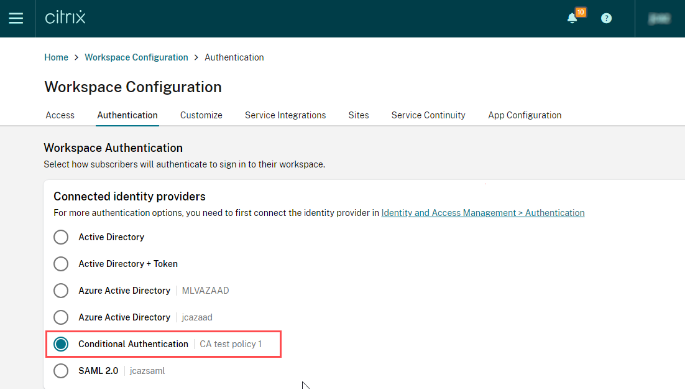The height and width of the screenshot is (389, 685).
Task: Click the Citrix logo
Action: [65, 17]
